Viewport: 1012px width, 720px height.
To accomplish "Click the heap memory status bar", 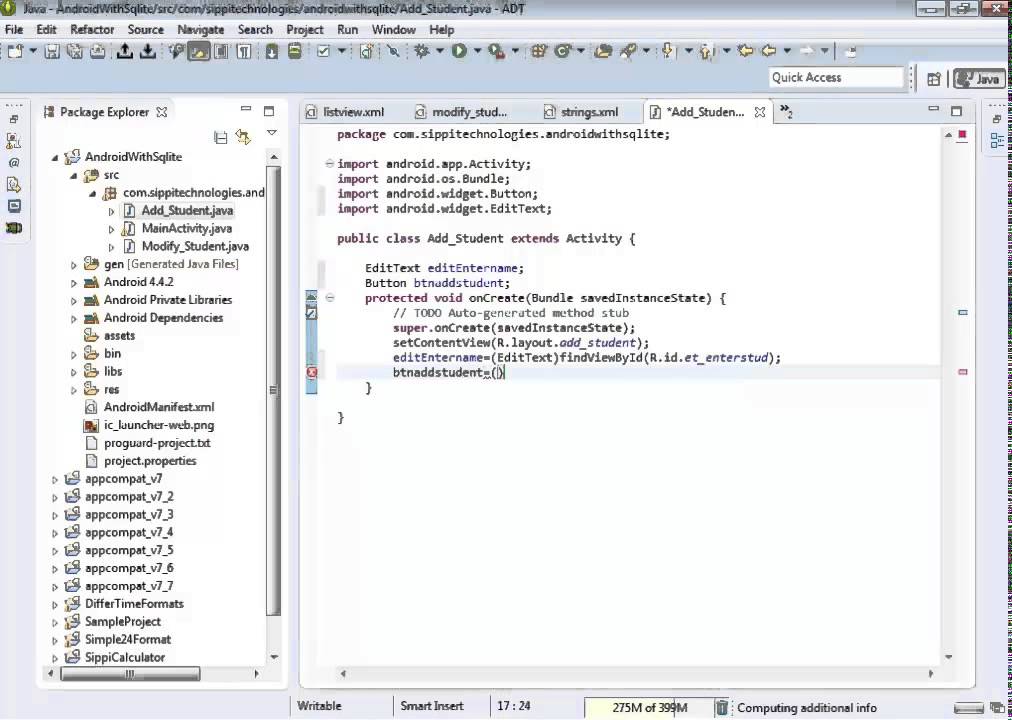I will click(x=649, y=708).
